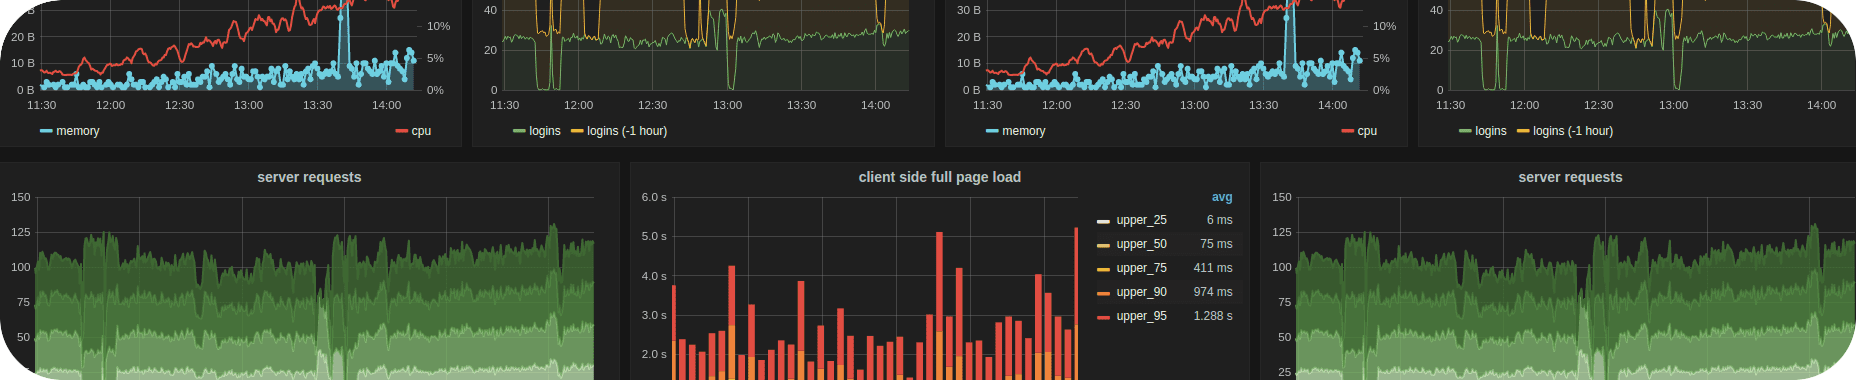1856x380 pixels.
Task: Click the '5.0 s' y-axis label
Action: click(x=654, y=236)
